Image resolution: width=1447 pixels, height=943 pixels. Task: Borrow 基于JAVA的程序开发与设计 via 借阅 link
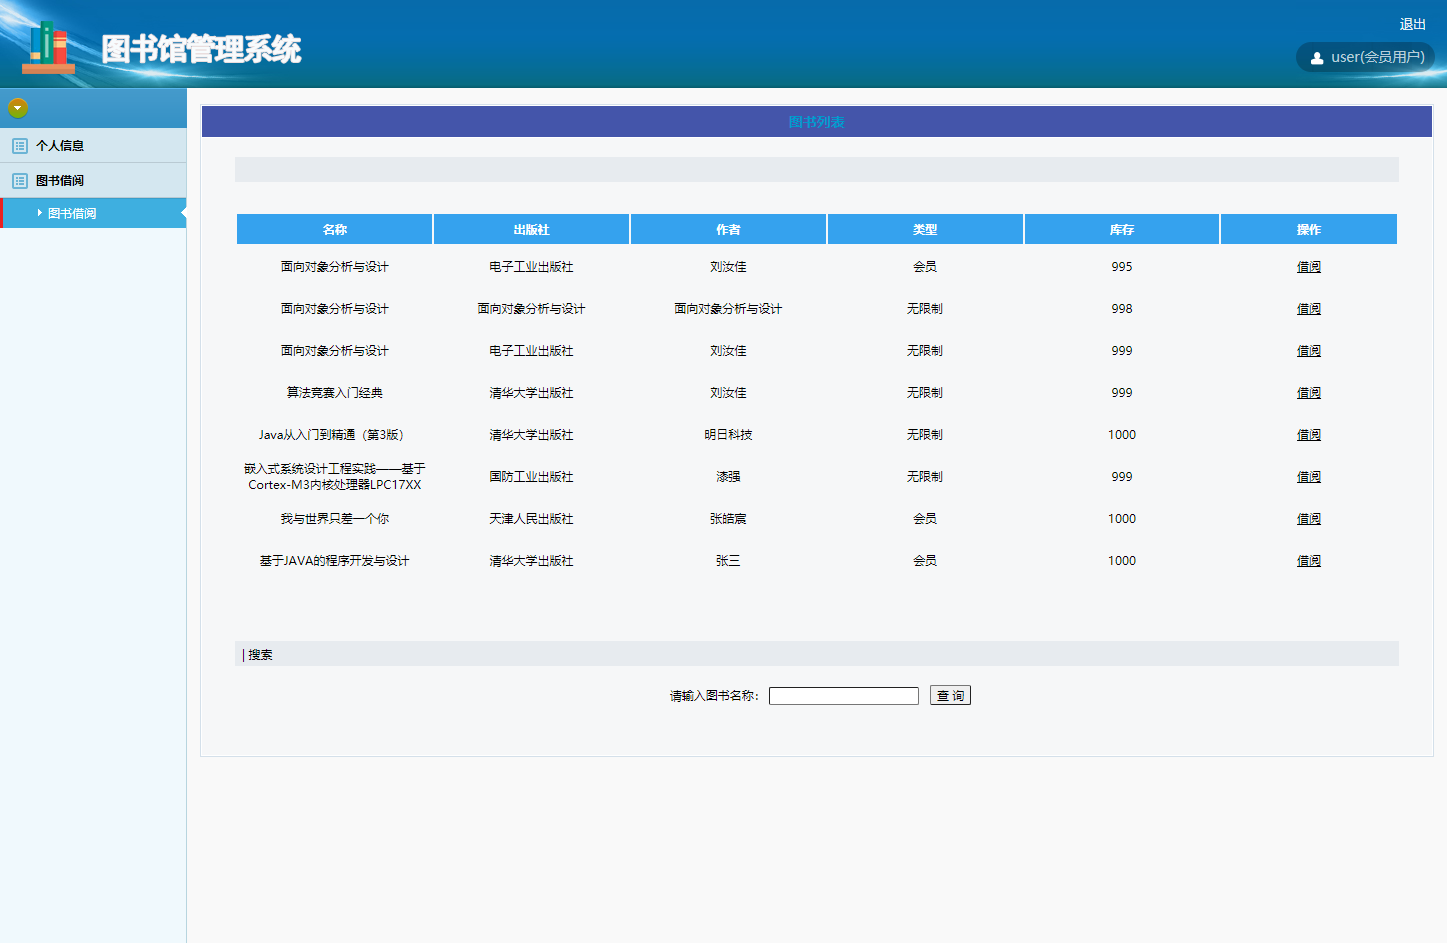pos(1308,561)
